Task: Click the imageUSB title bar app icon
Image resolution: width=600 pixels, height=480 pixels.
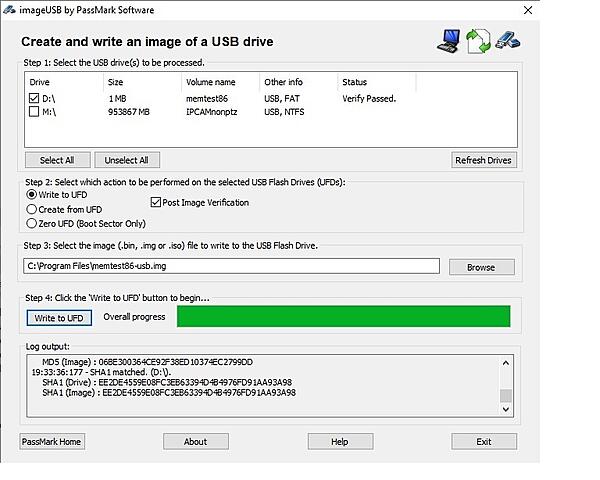Action: coord(9,10)
